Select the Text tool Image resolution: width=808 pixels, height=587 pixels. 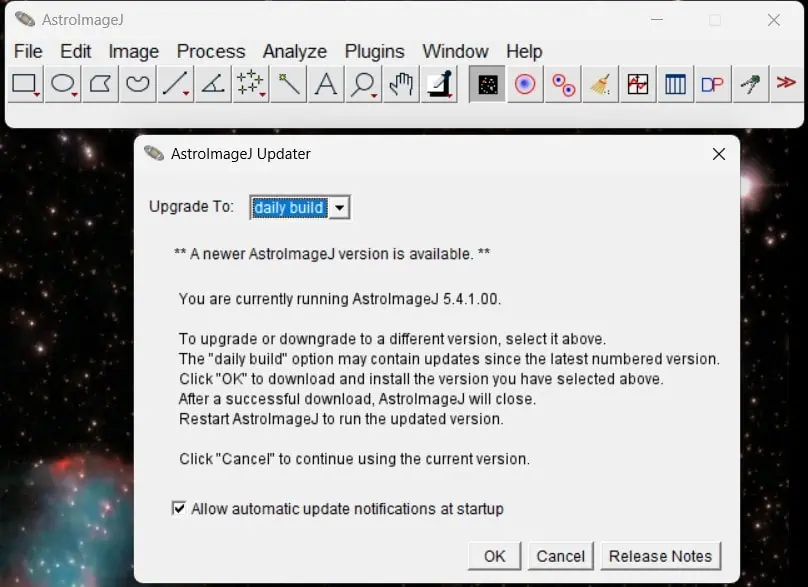point(326,84)
